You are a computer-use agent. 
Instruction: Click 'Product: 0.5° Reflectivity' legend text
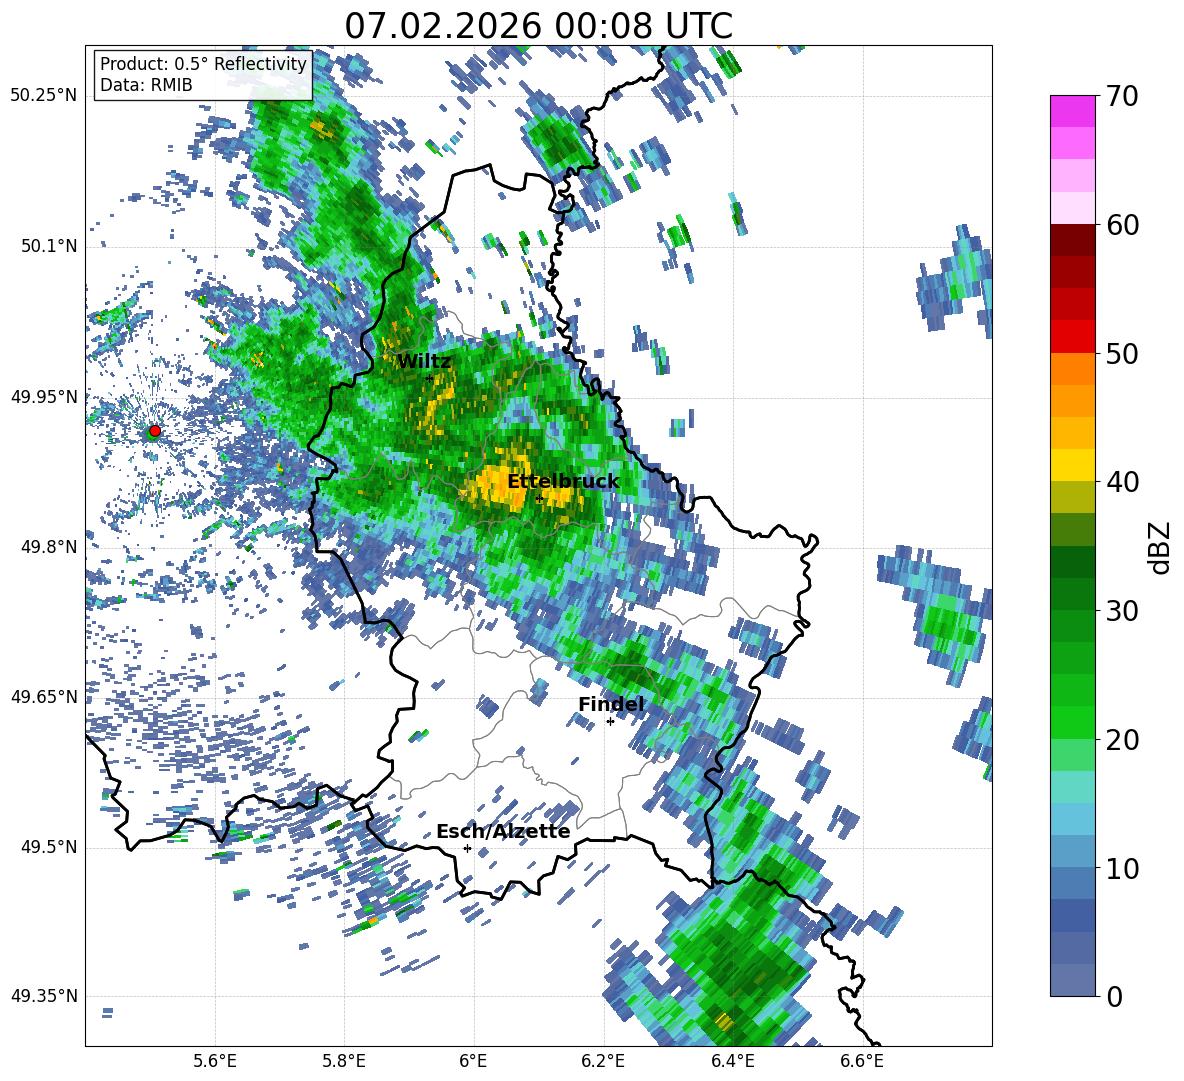point(203,63)
